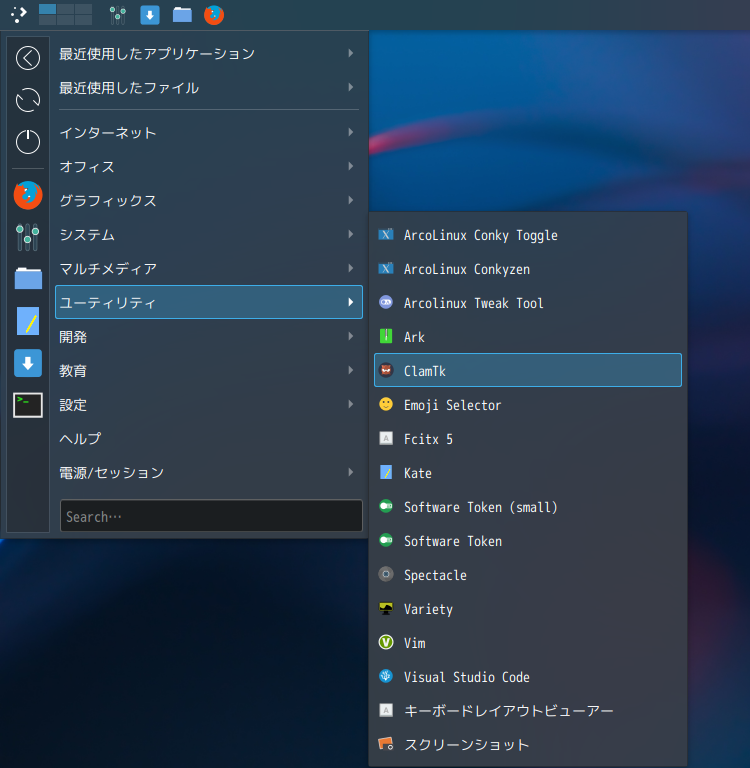Click Firefox icon in the top panel
Viewport: 750px width, 768px height.
click(214, 15)
